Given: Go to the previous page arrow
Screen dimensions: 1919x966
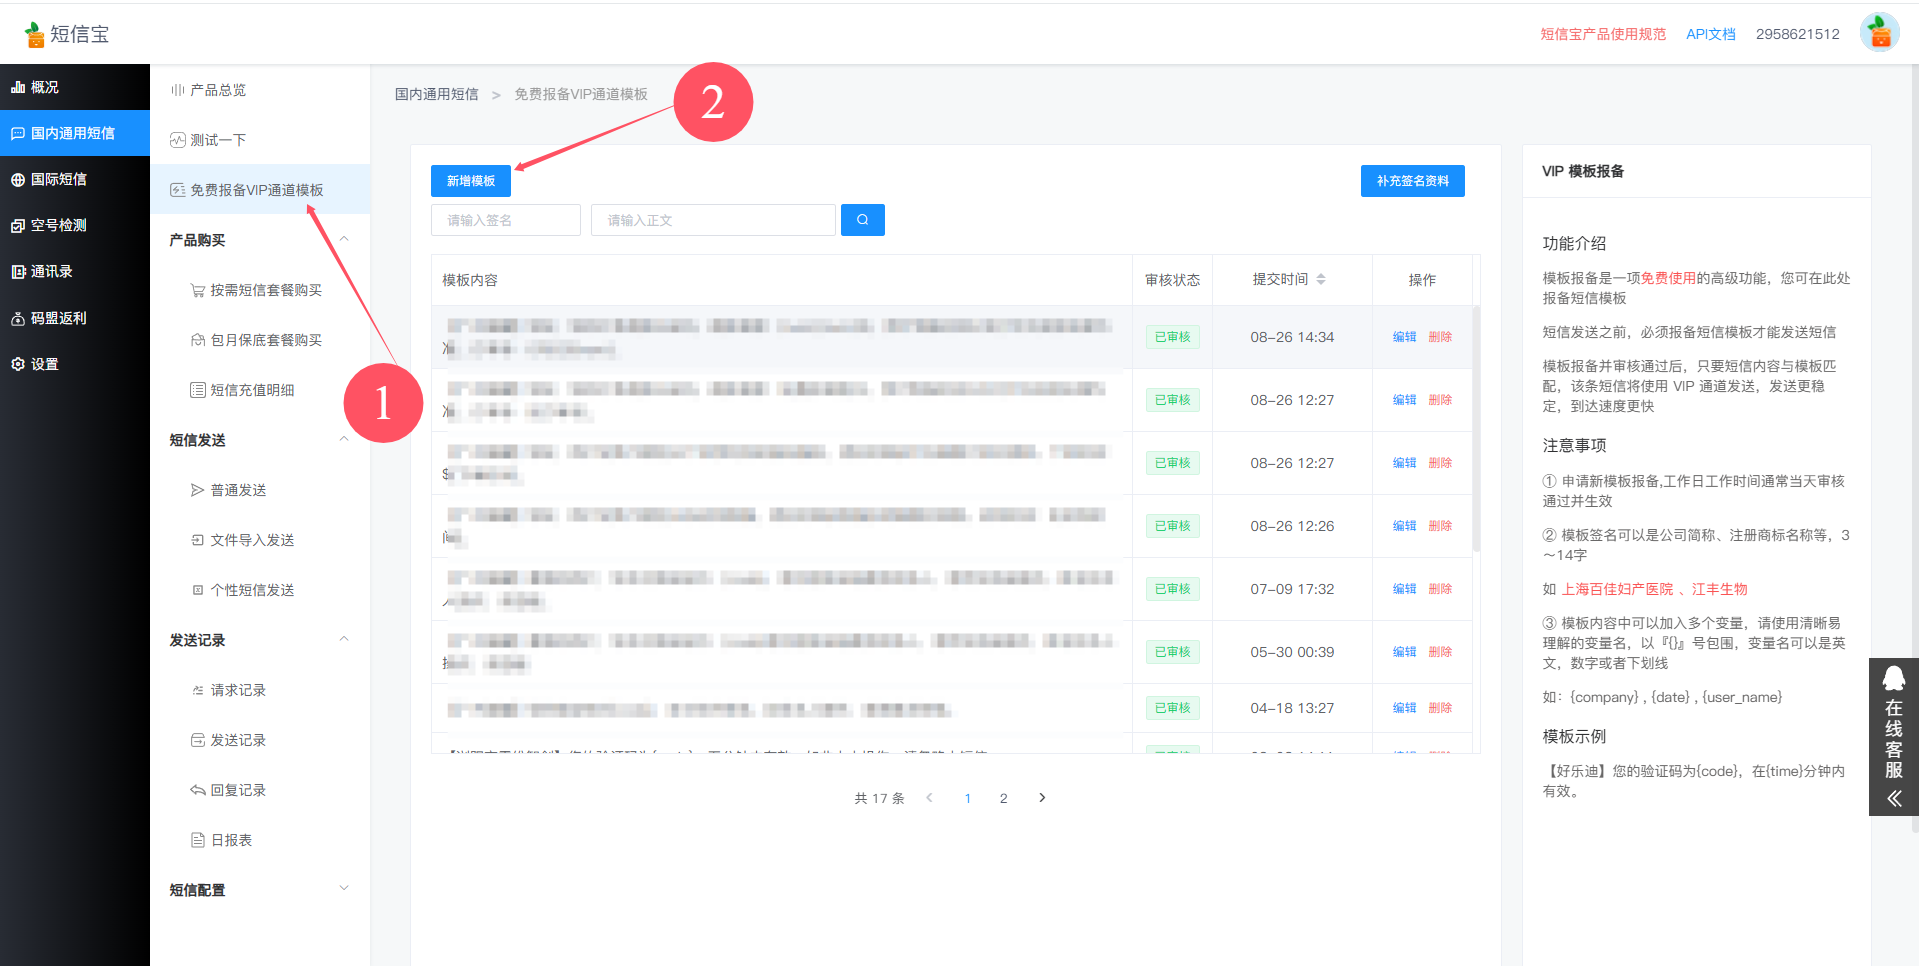Looking at the screenshot, I should click(930, 798).
